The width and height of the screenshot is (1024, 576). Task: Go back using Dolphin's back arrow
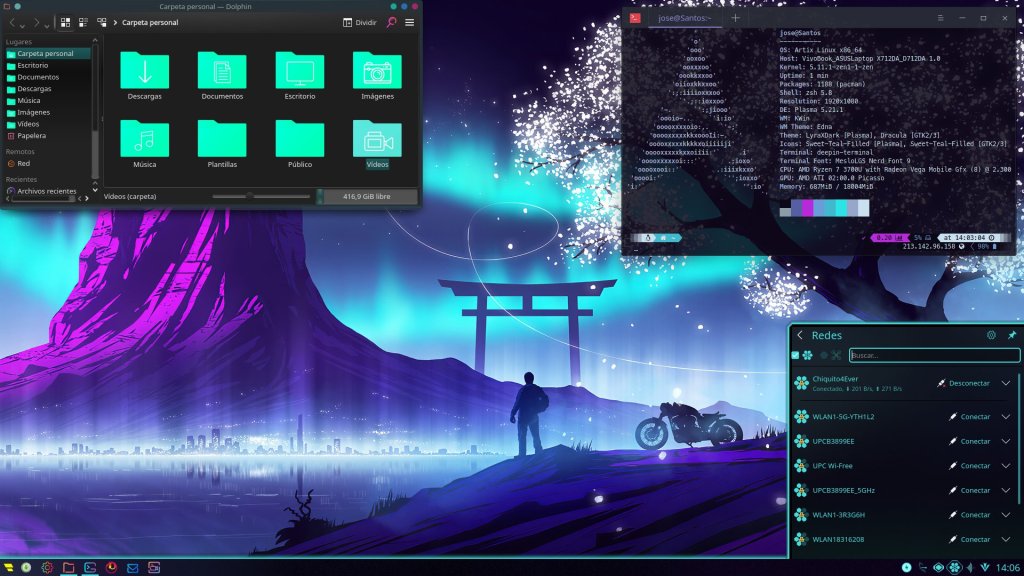(12, 22)
